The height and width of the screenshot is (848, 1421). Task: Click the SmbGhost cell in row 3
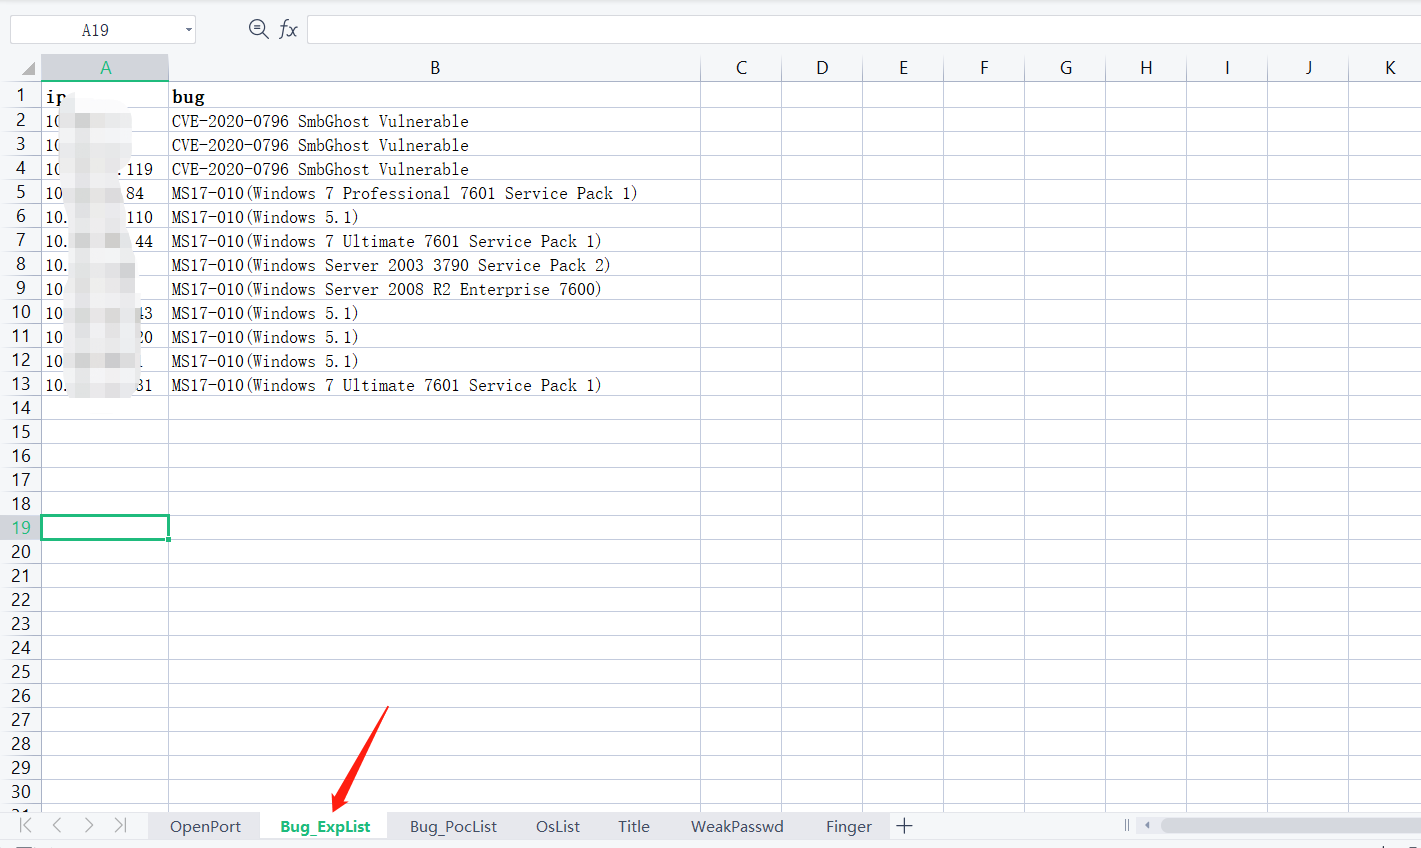[435, 145]
